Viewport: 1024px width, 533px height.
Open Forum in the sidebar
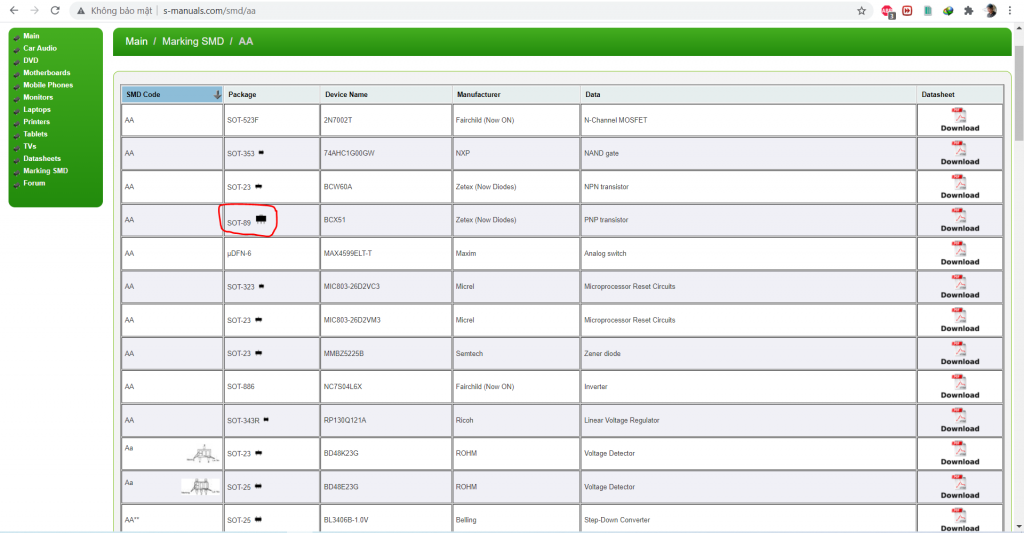[x=34, y=183]
